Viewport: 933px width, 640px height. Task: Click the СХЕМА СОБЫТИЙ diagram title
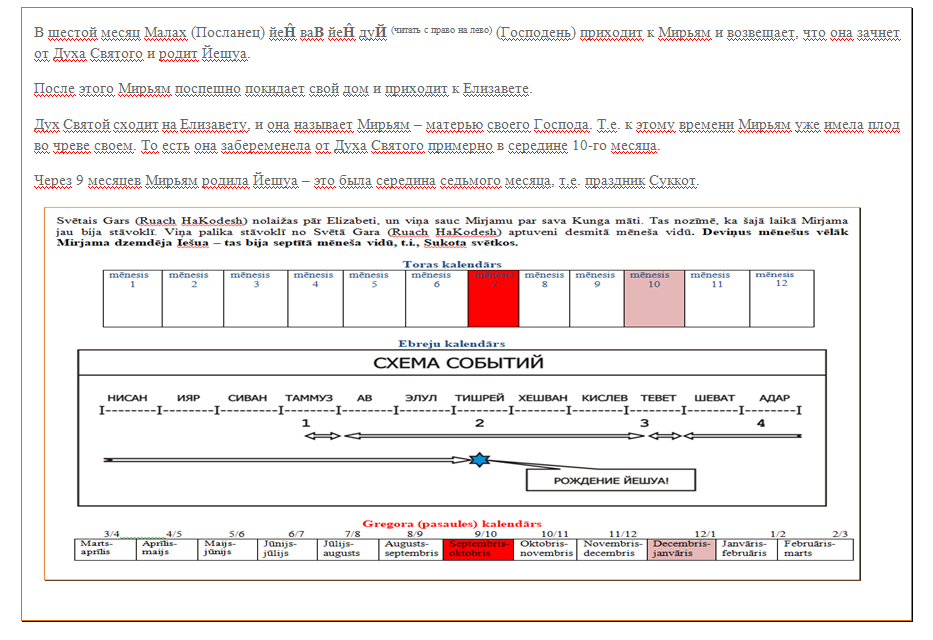[452, 362]
